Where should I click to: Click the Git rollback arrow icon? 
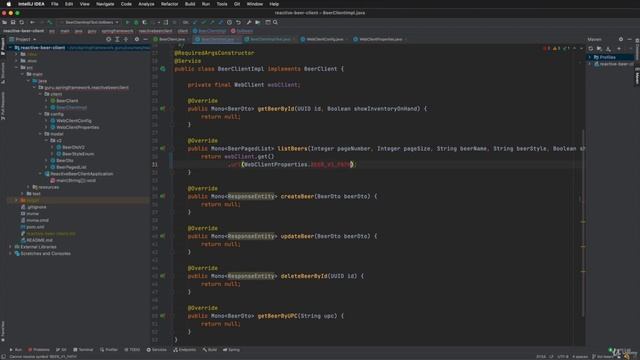click(x=238, y=22)
